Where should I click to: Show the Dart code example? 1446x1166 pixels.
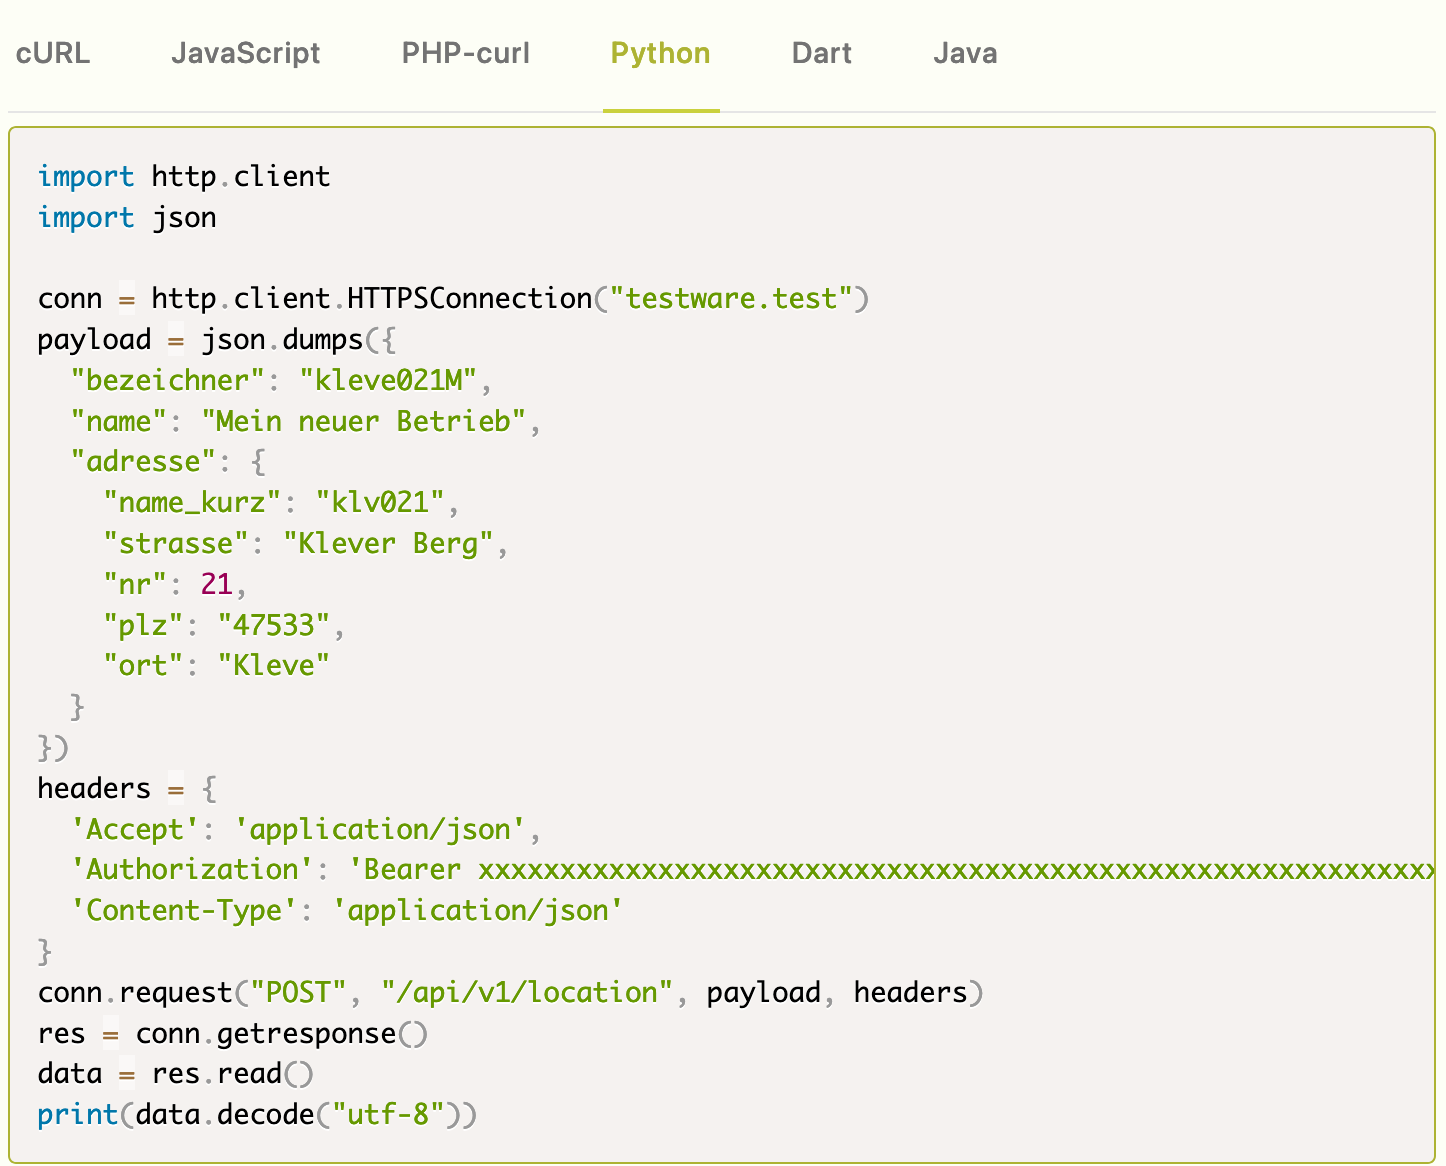click(x=822, y=53)
